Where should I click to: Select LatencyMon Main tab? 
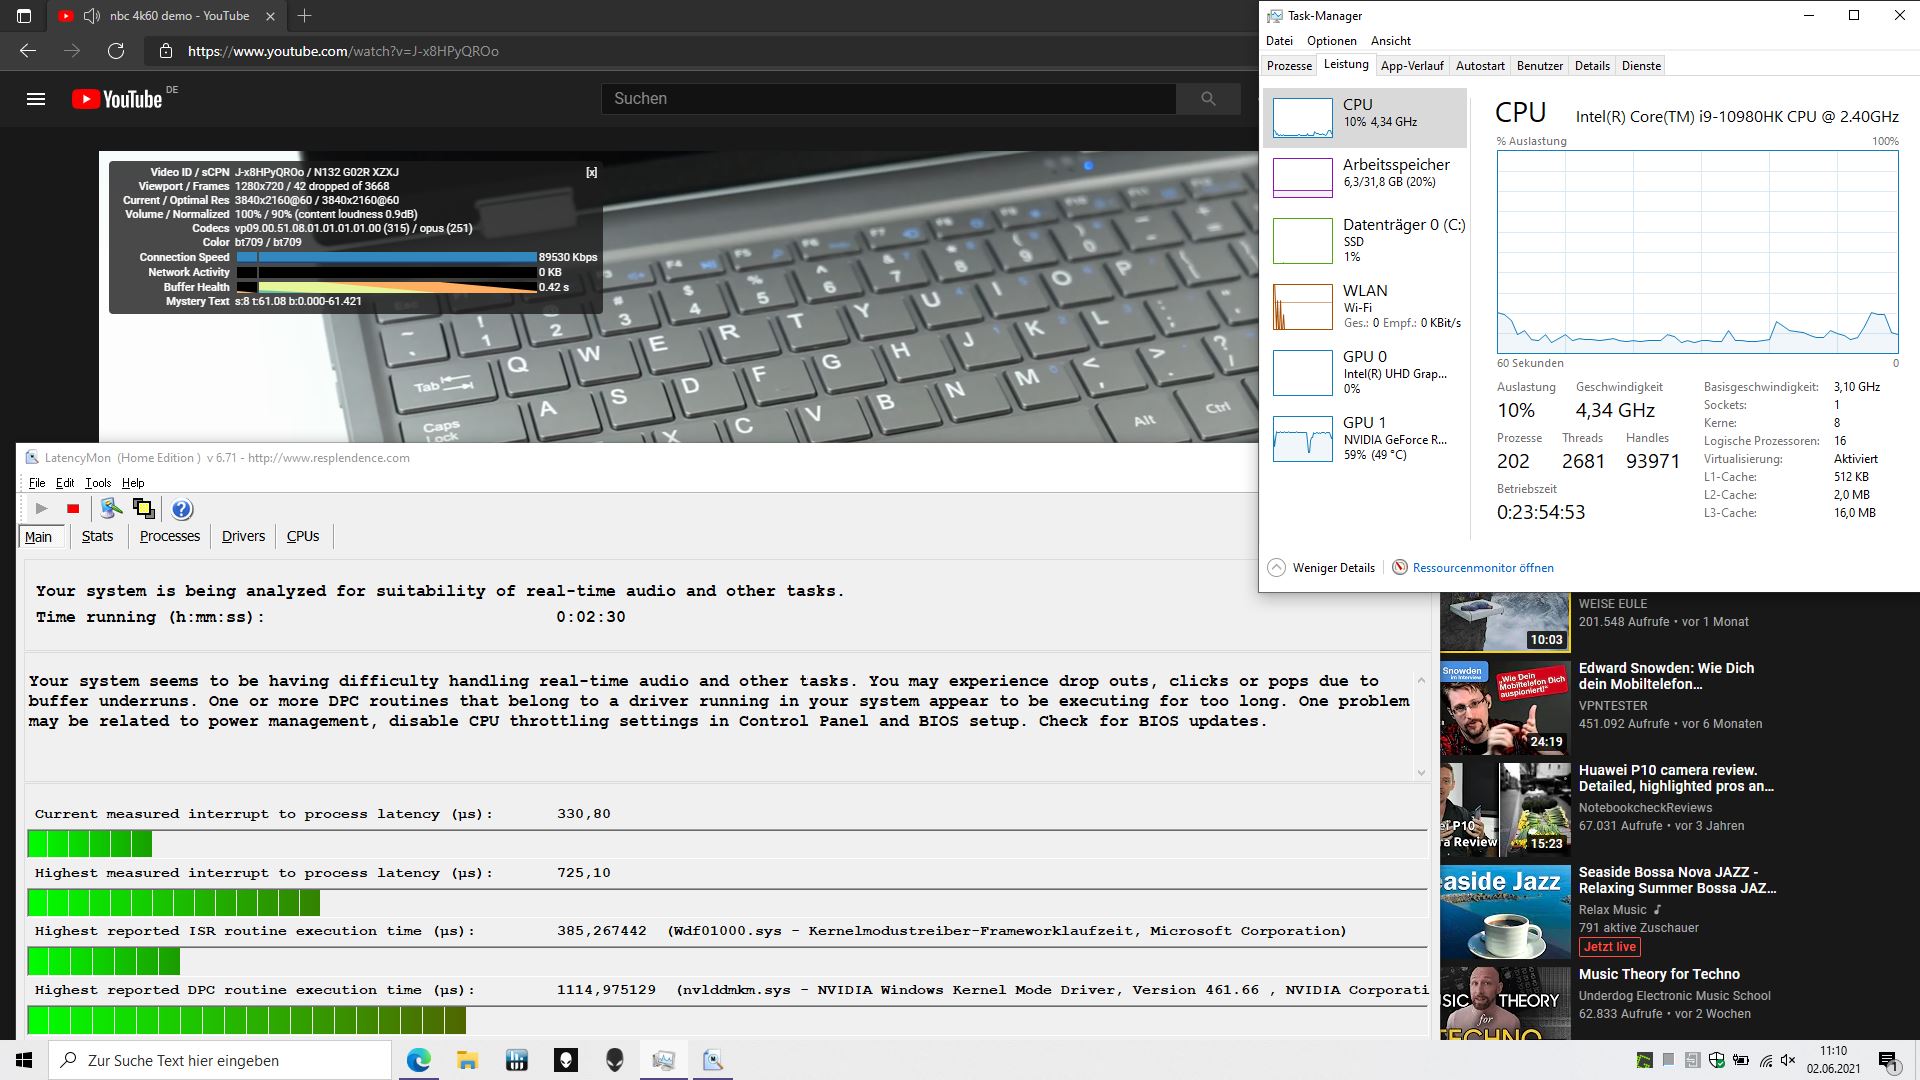point(39,537)
